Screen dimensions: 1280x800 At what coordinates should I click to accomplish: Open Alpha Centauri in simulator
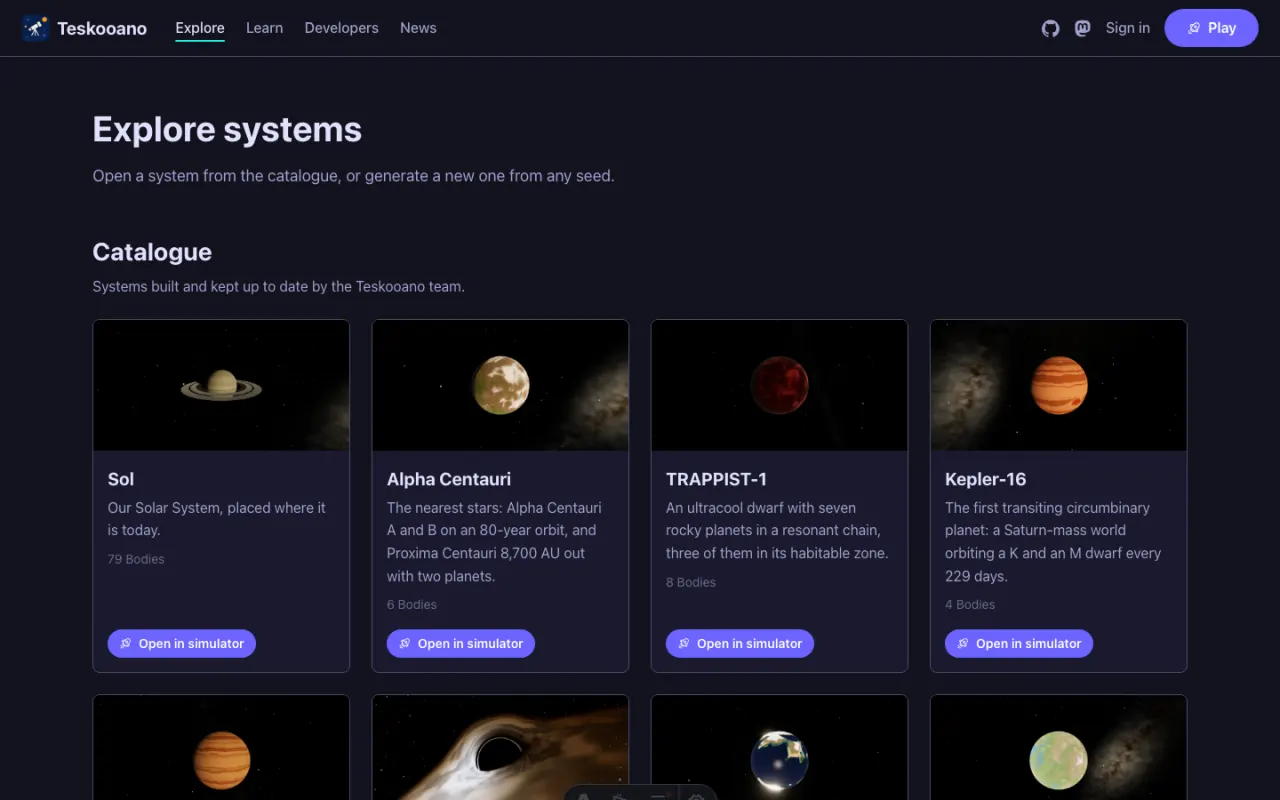pos(461,643)
